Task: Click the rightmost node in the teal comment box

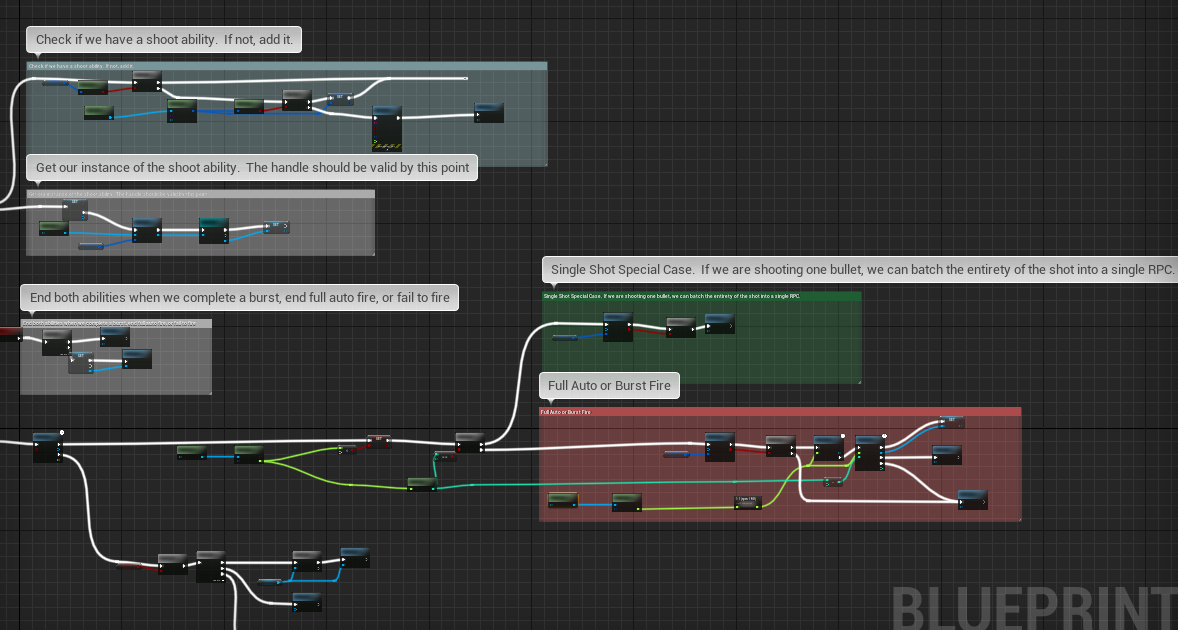Action: pos(489,112)
